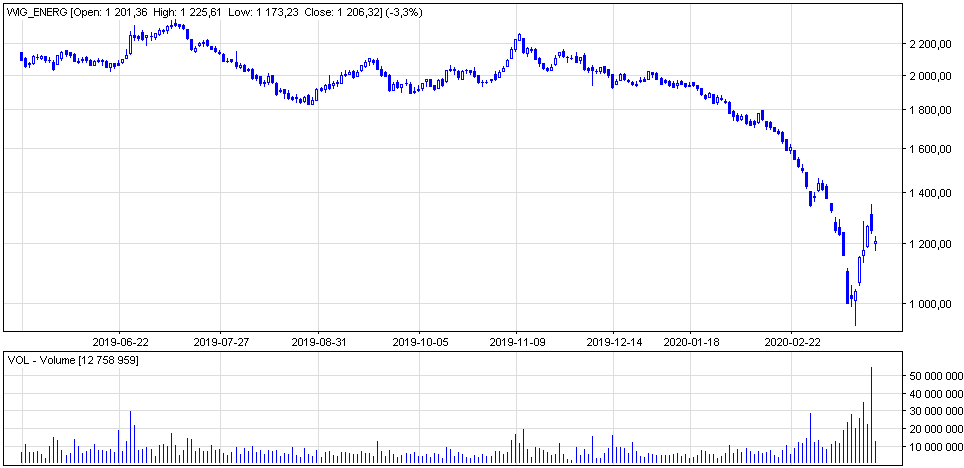
Task: Select the 50 000 000 volume axis label
Action: (935, 376)
